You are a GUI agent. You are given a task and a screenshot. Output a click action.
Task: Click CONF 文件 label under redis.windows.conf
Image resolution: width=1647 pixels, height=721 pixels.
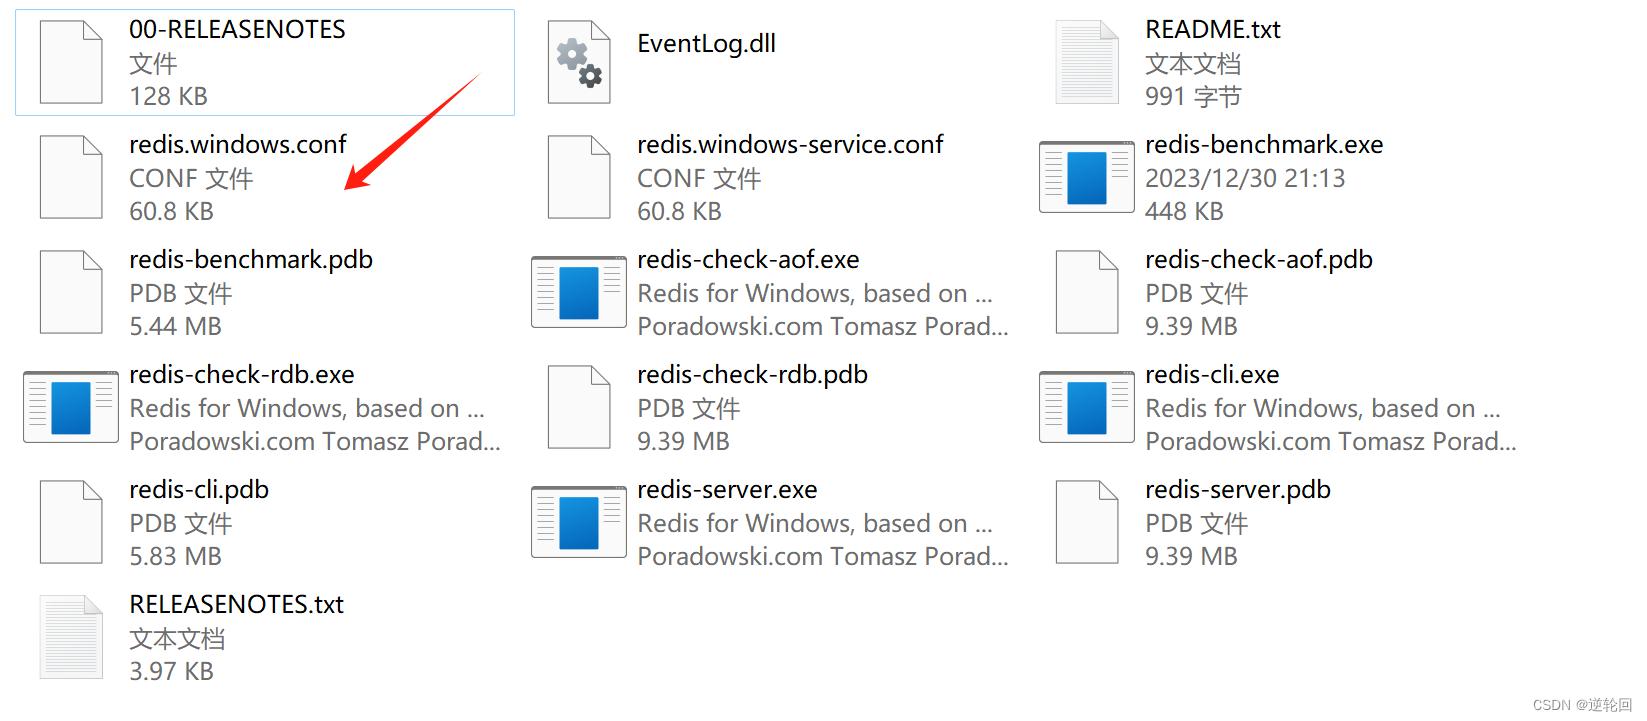pos(191,179)
